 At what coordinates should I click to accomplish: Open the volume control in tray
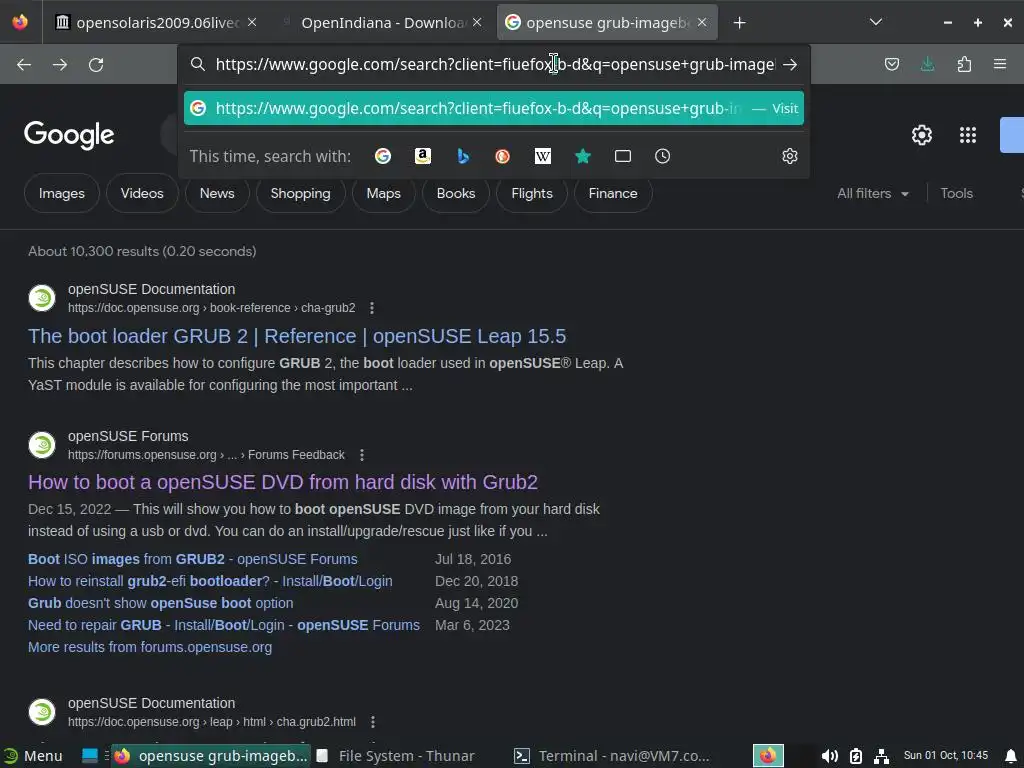coord(829,756)
